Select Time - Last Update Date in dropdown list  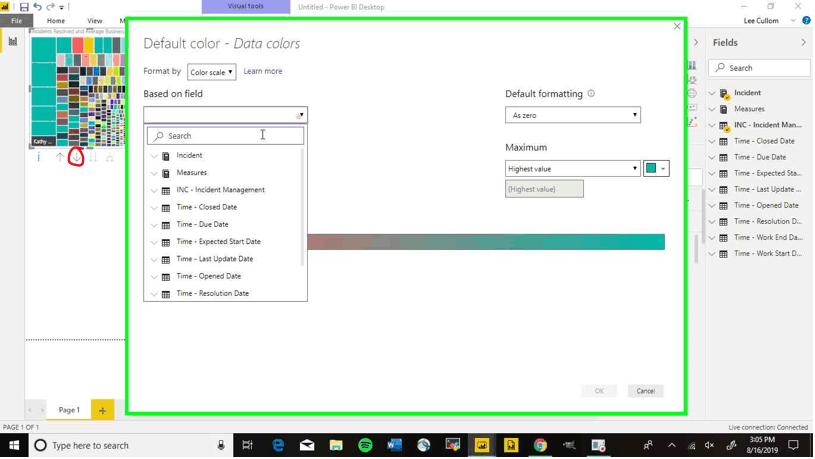pos(215,259)
